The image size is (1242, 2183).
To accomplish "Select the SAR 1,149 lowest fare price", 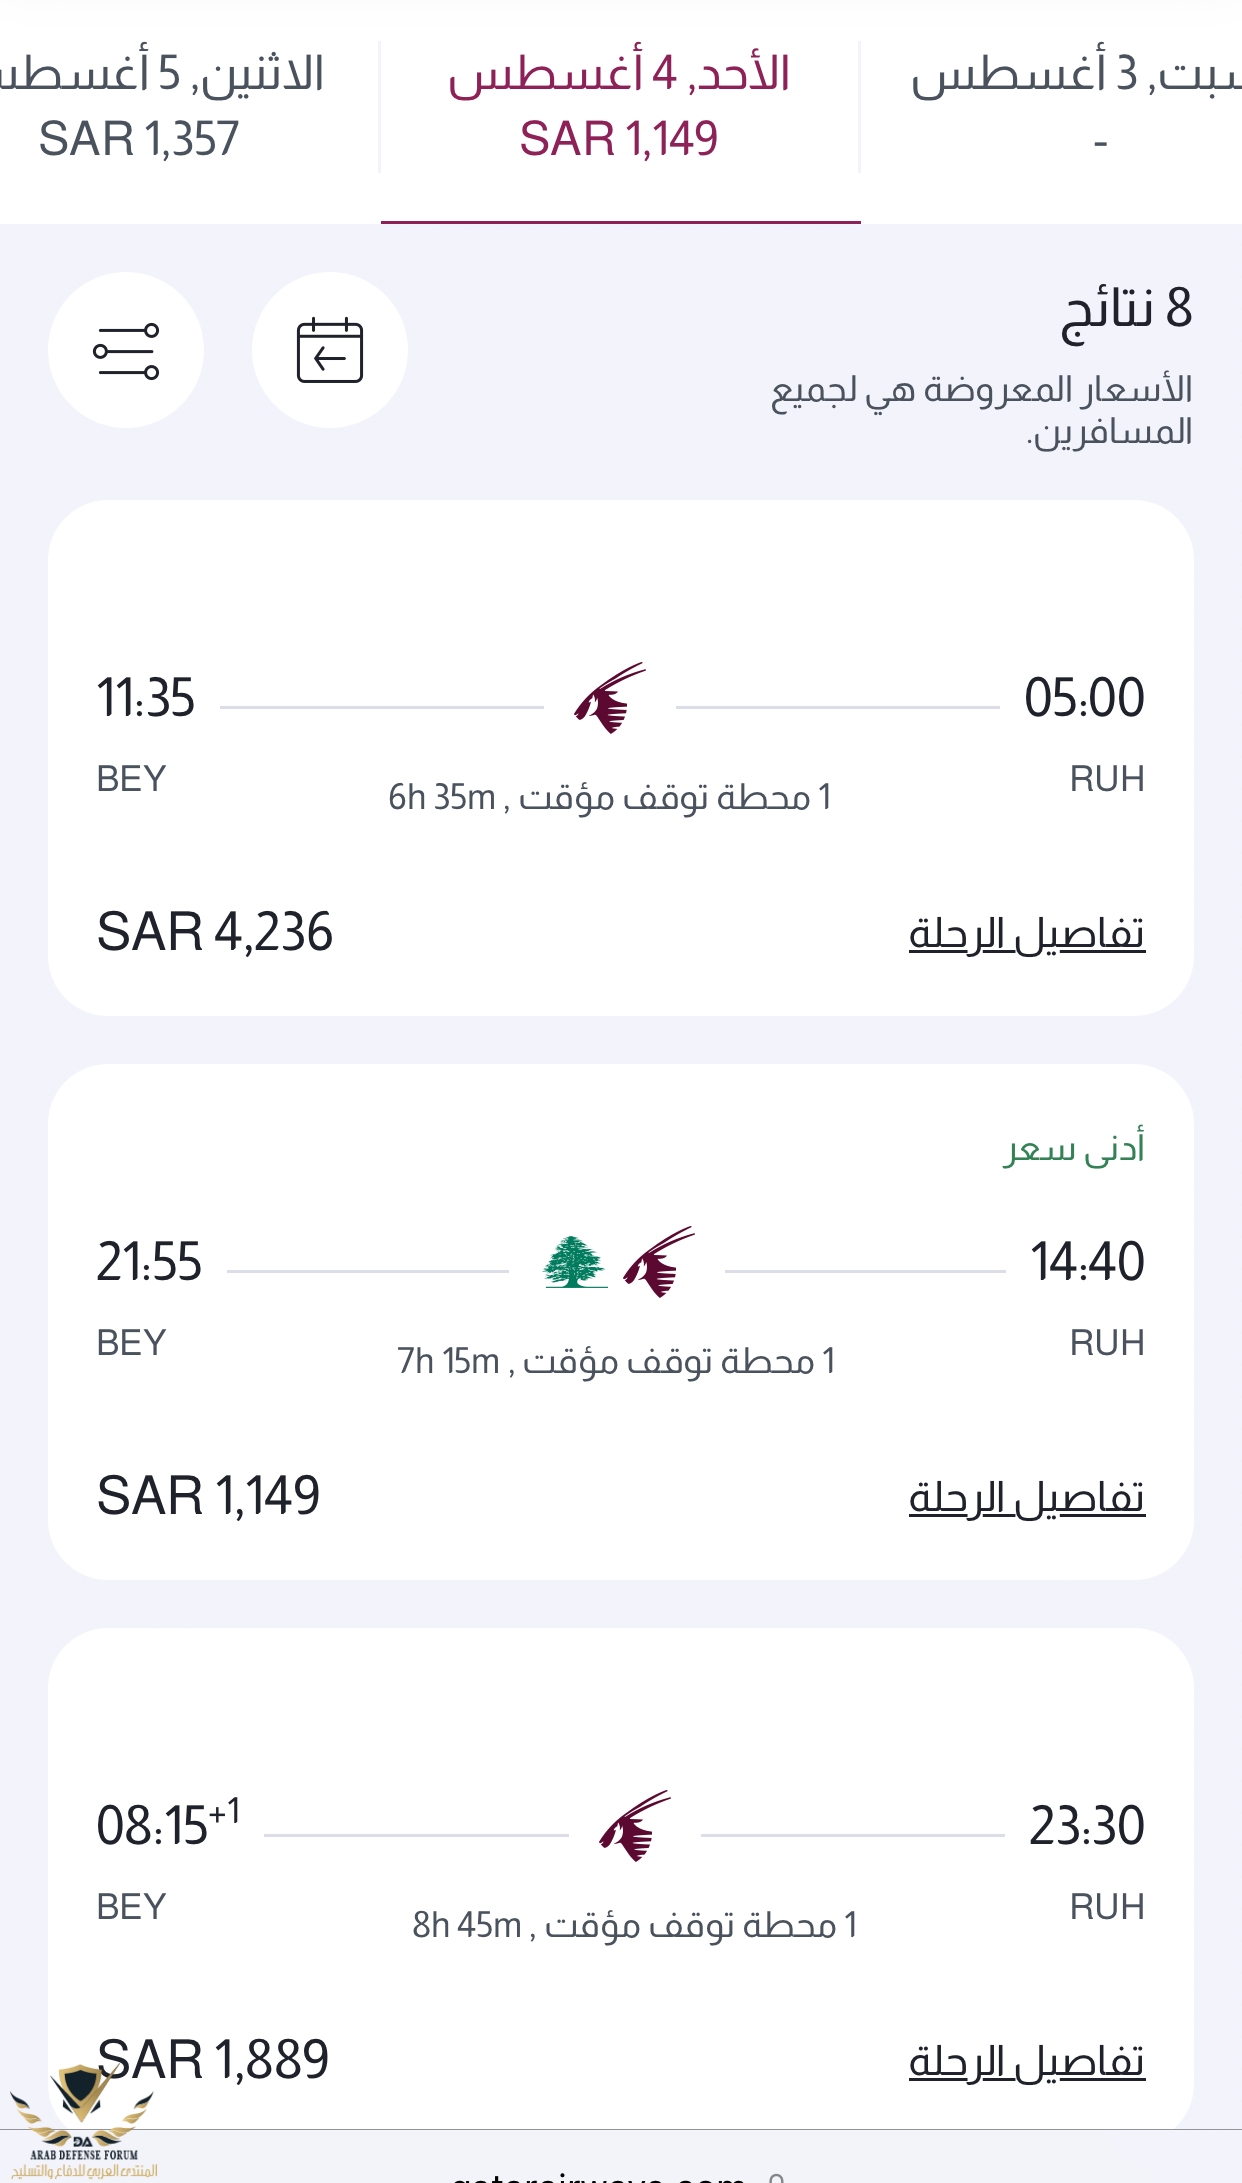I will coord(209,1496).
